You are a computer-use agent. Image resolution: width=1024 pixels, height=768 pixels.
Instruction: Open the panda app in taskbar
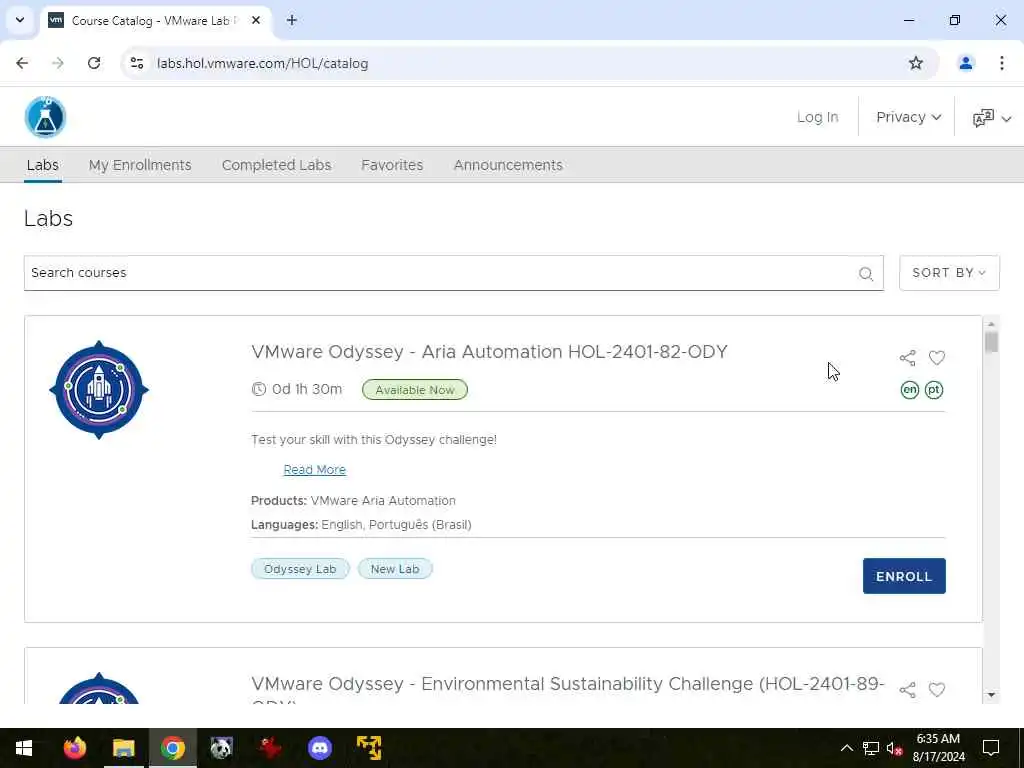click(x=221, y=748)
